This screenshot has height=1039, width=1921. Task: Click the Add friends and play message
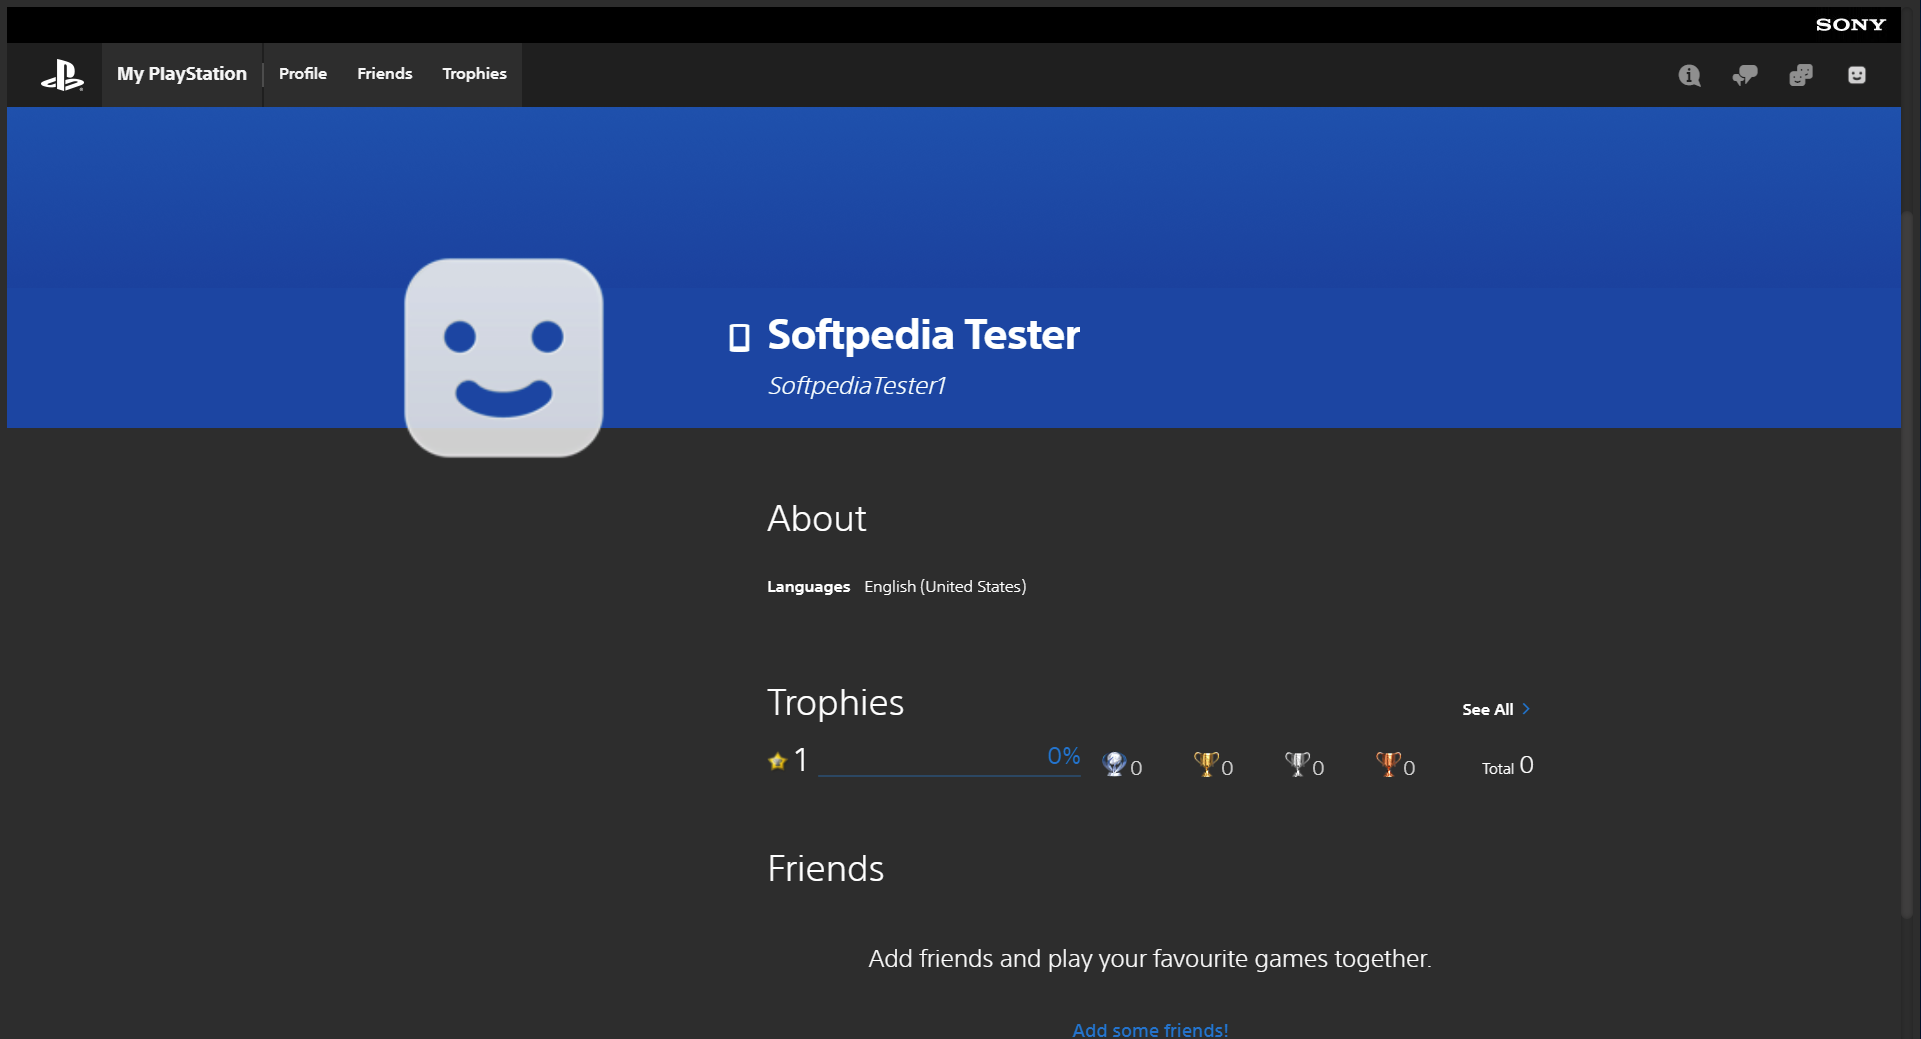click(1150, 959)
